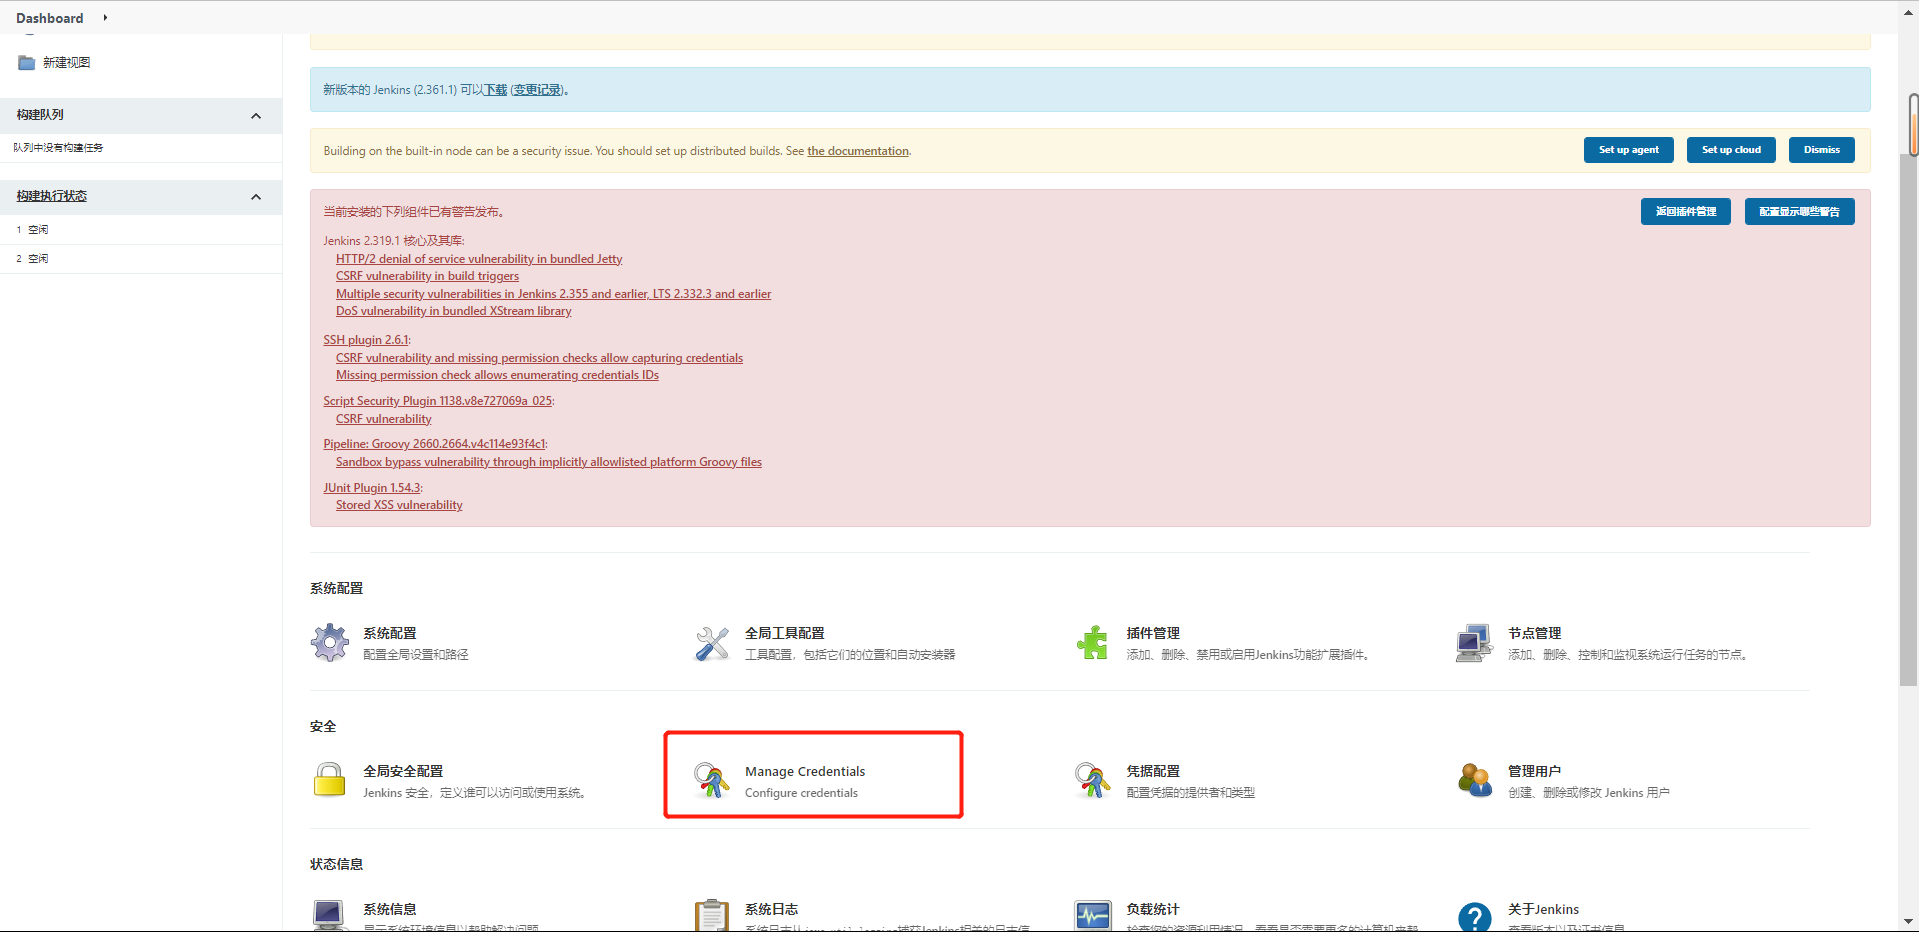Open the Stored XSS vulnerability link
This screenshot has width=1919, height=932.
coord(399,506)
